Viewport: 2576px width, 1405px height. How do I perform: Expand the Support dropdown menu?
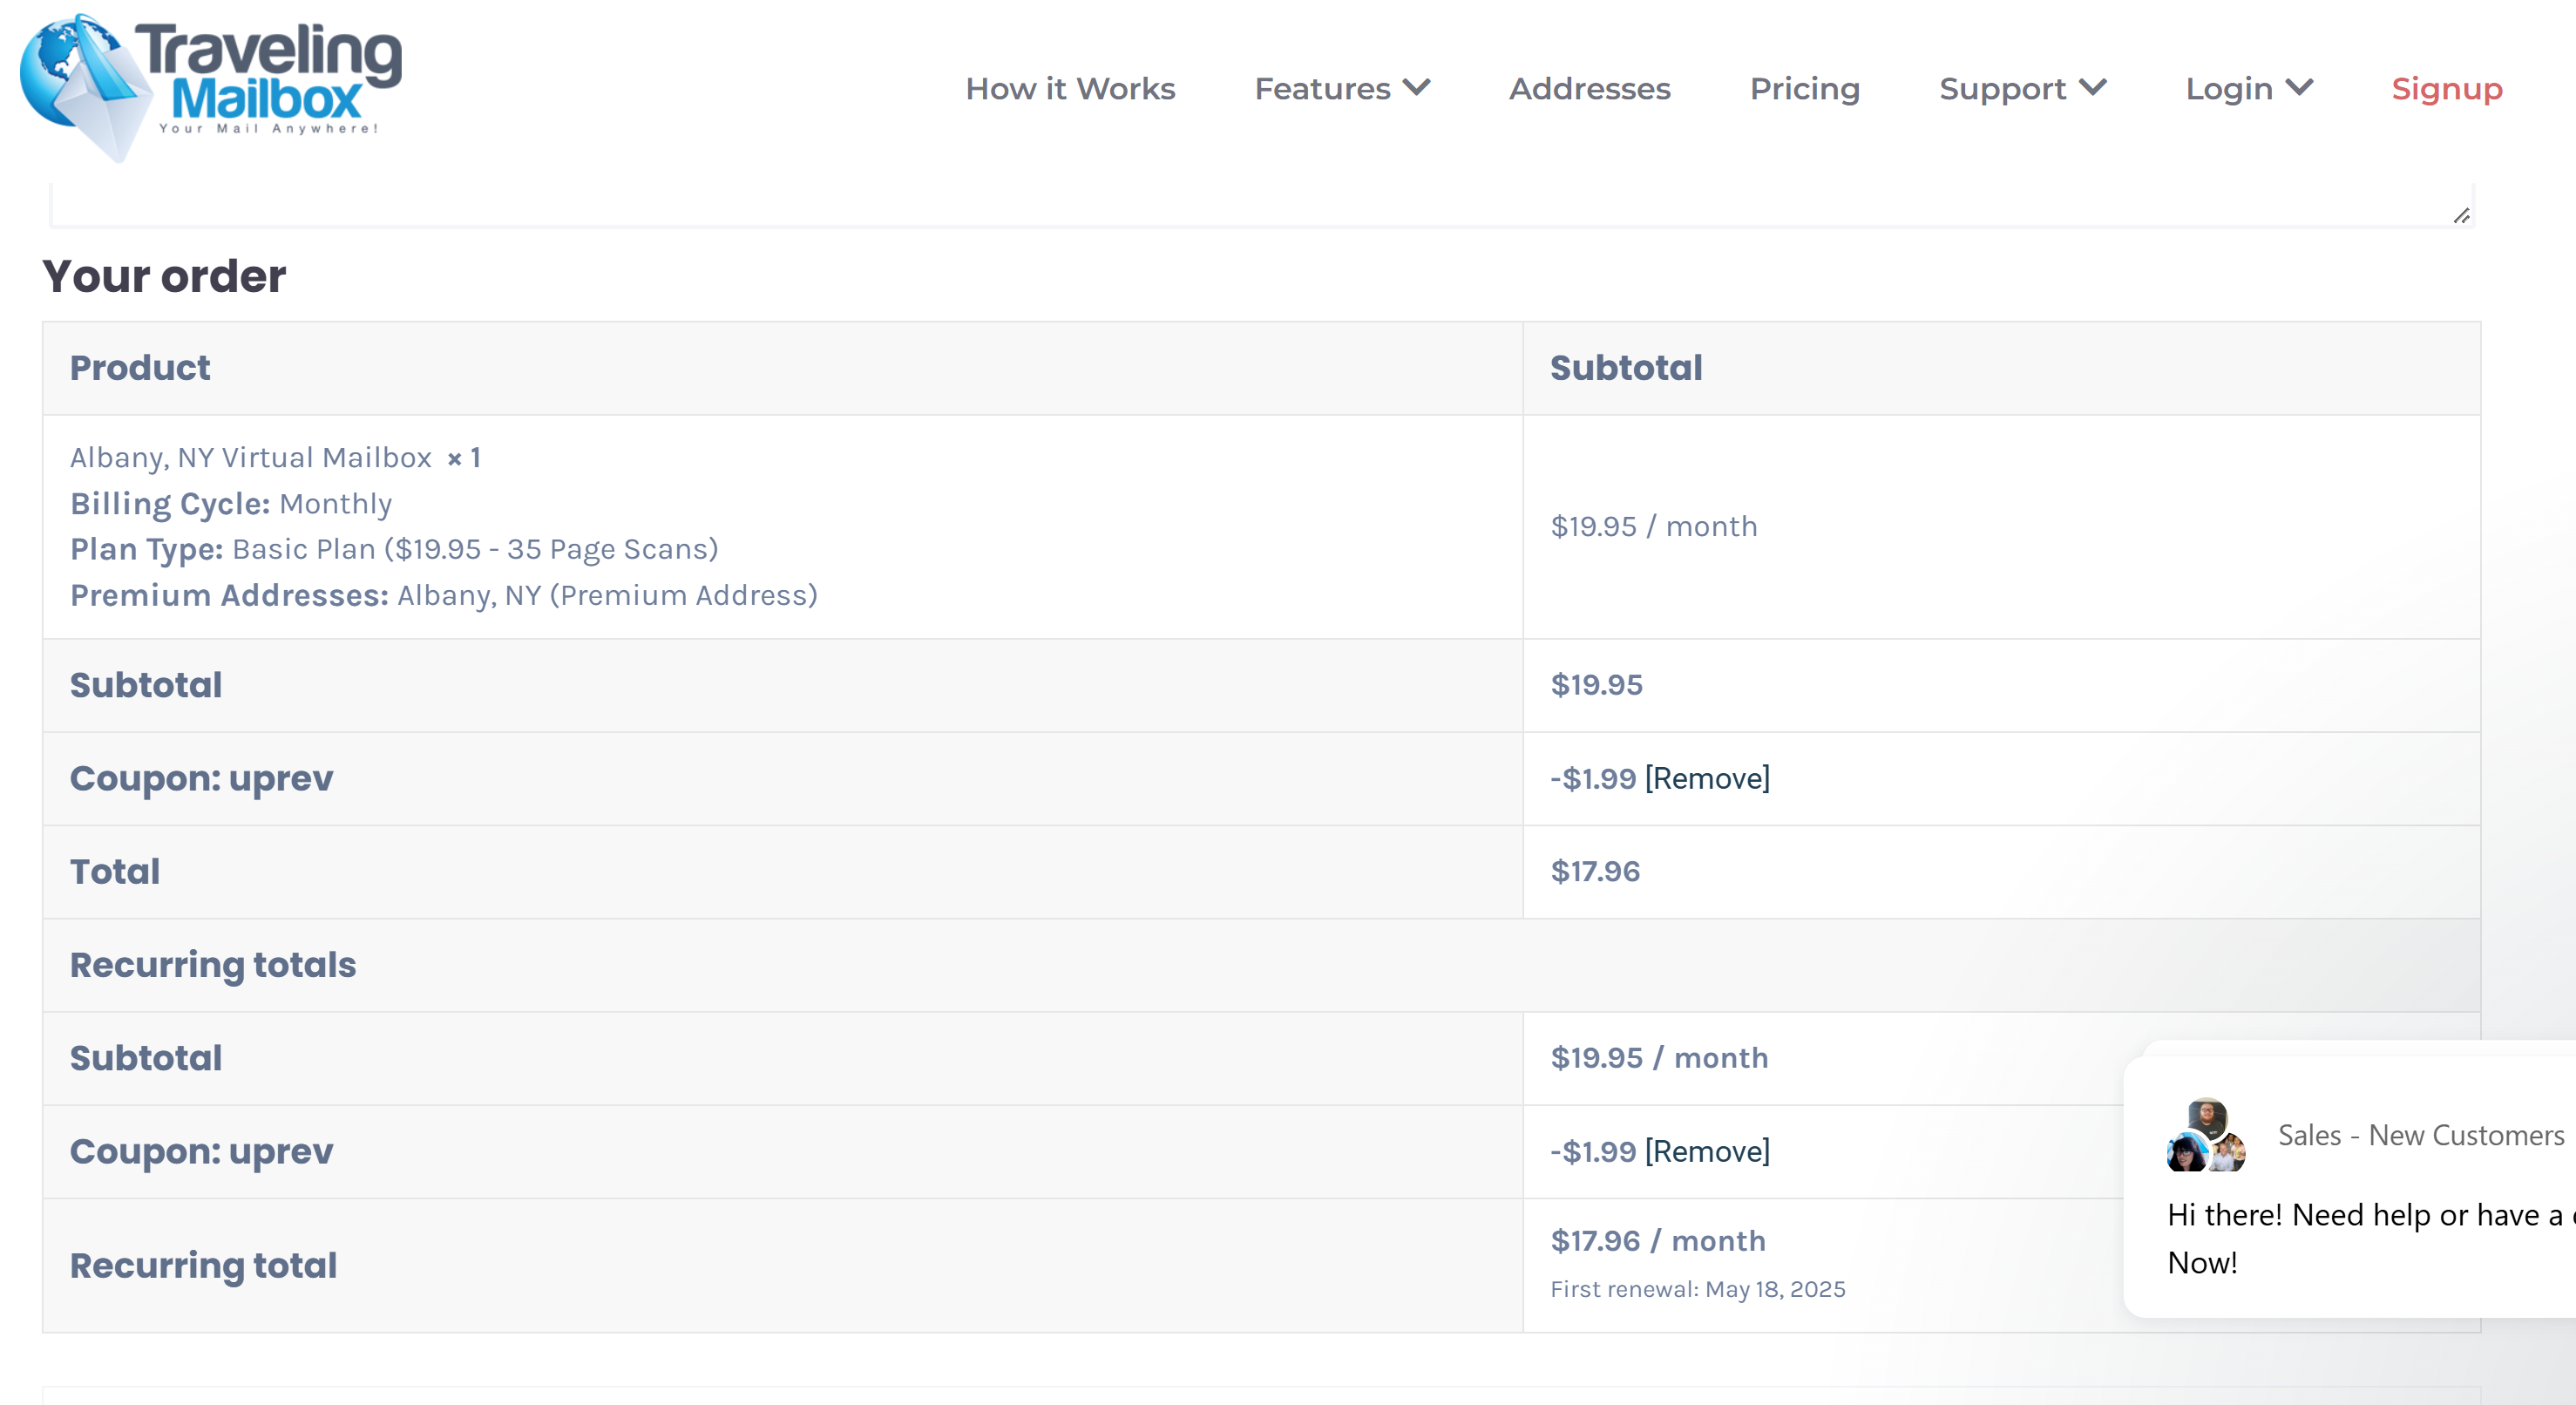tap(2022, 89)
